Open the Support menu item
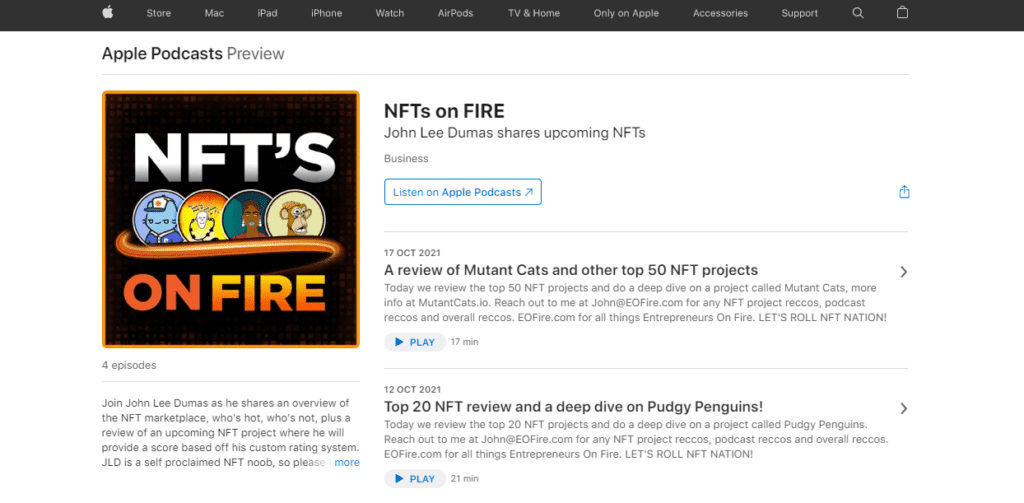The height and width of the screenshot is (503, 1024). point(799,13)
